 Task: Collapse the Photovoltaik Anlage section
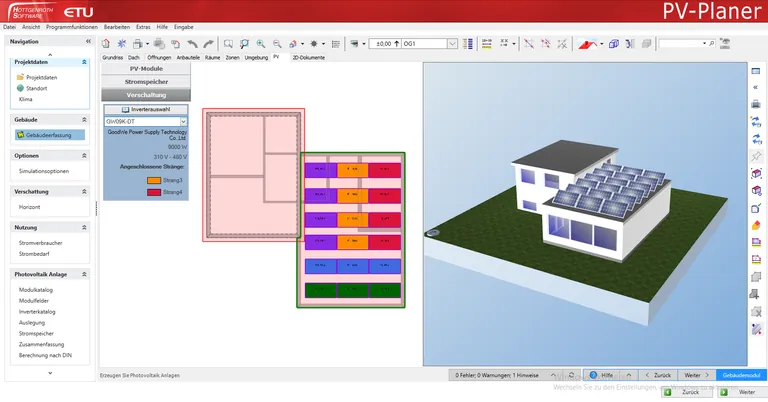coord(85,274)
